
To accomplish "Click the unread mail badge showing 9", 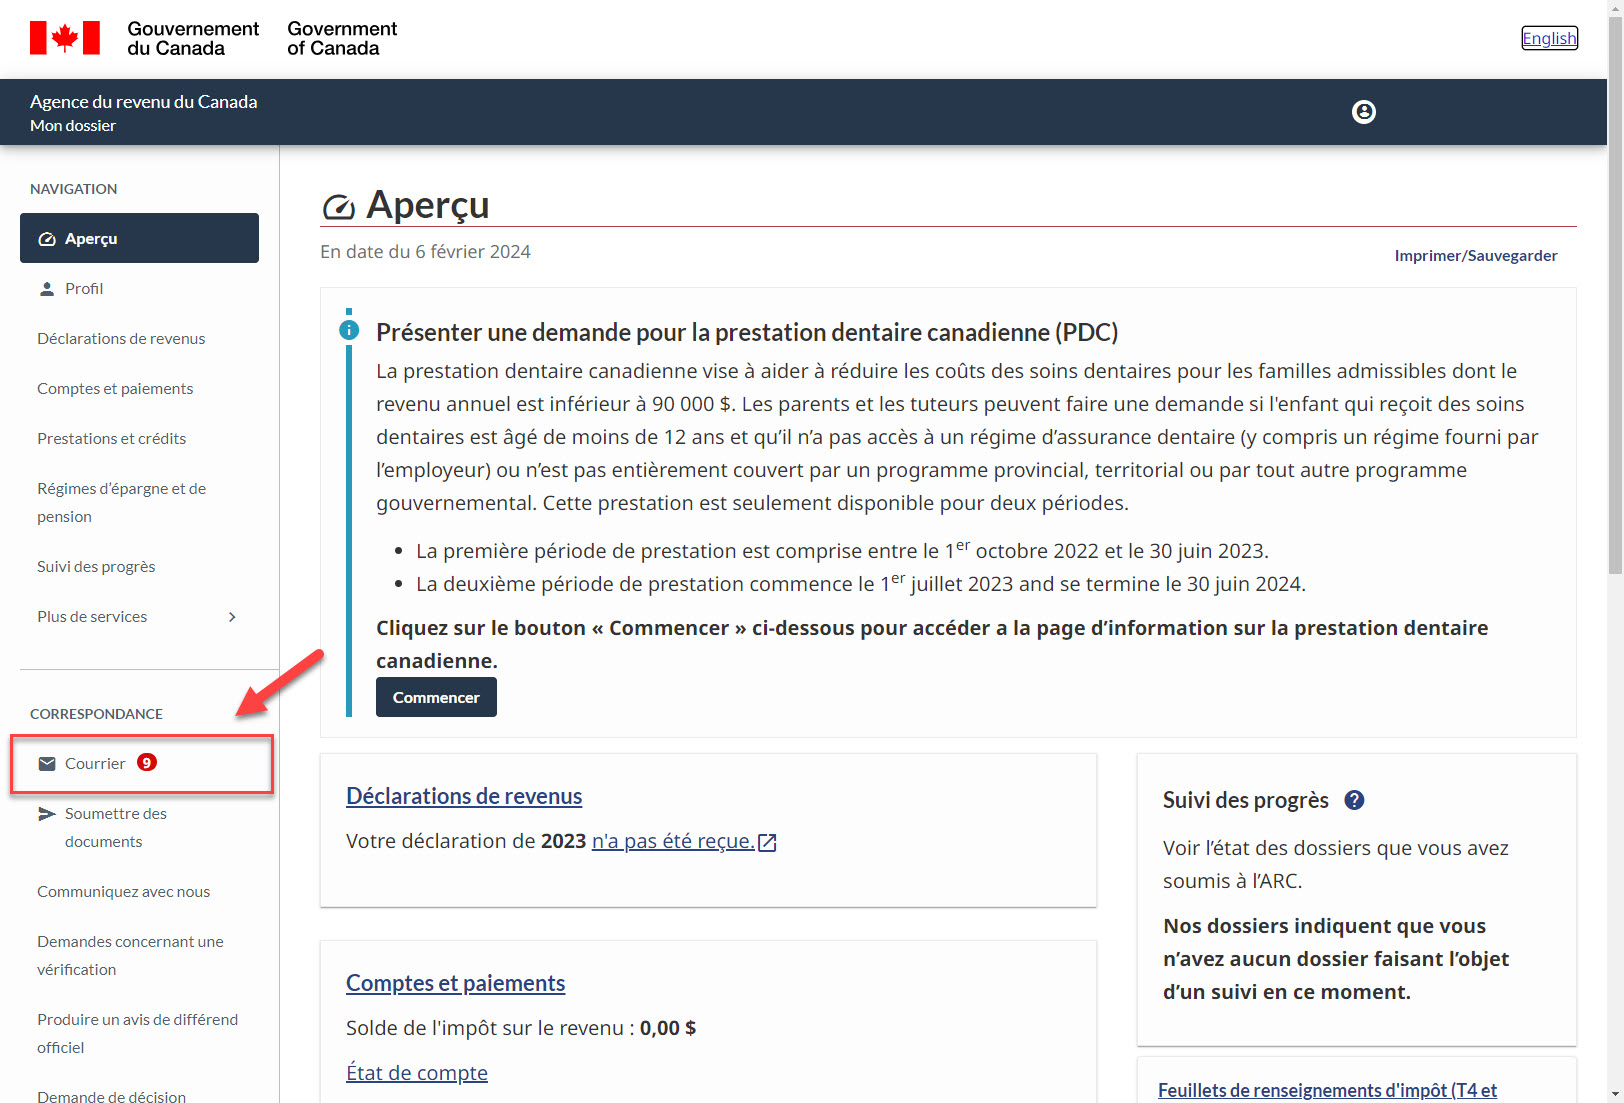I will click(x=147, y=762).
